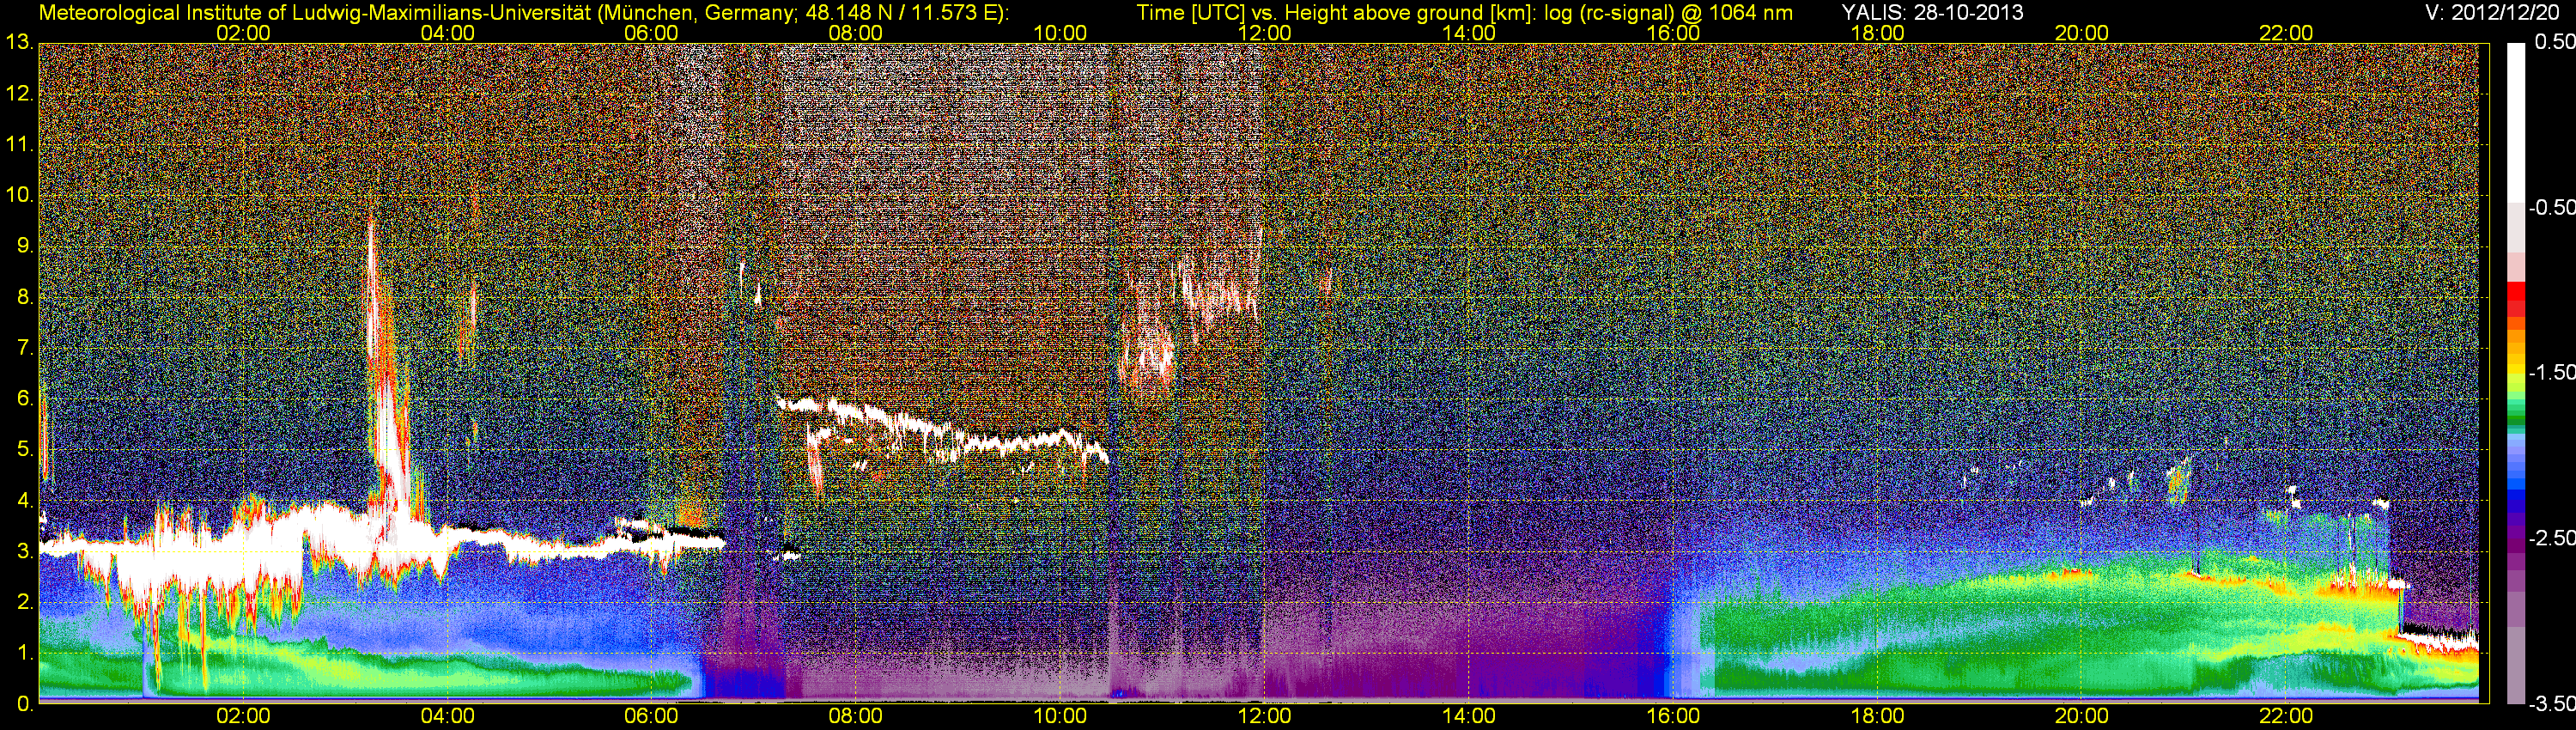The image size is (2576, 730).
Task: Click the 20:00 tick on top time axis
Action: [2081, 33]
